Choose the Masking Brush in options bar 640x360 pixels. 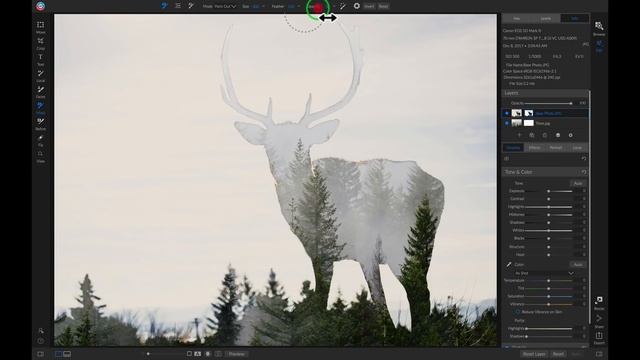(164, 6)
